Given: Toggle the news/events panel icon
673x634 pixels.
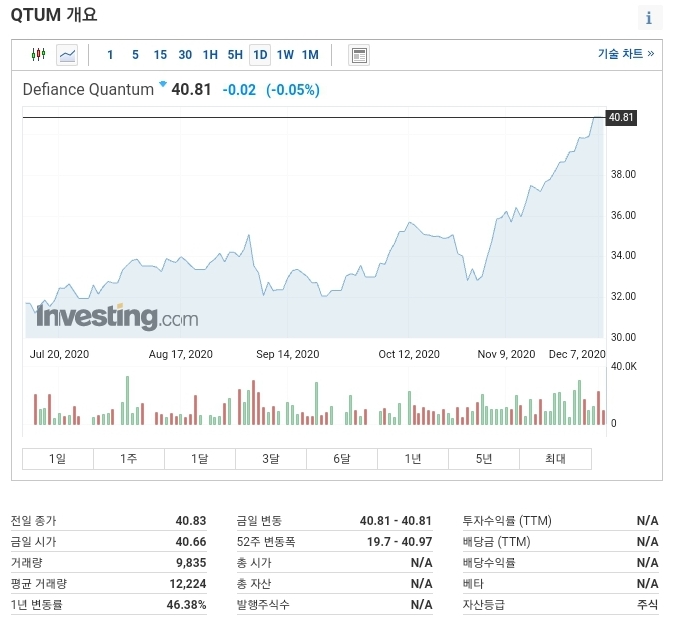Looking at the screenshot, I should tap(359, 55).
